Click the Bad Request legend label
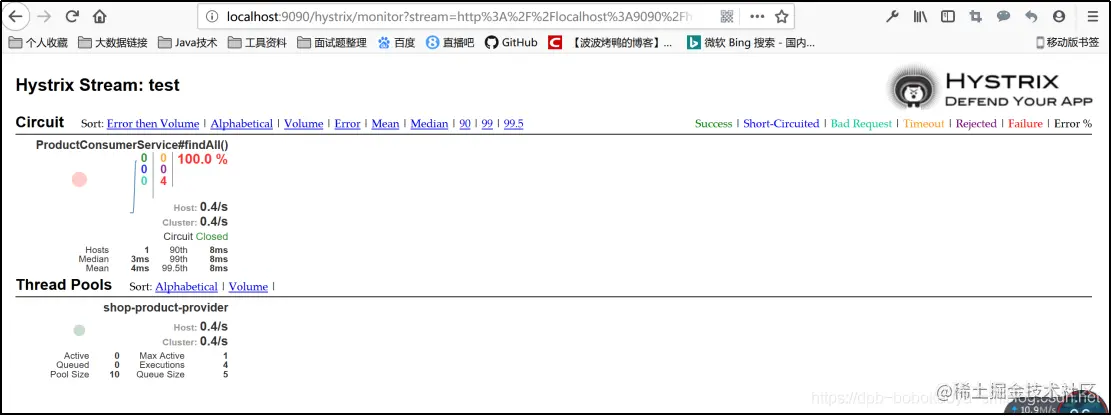Screen dimensions: 1111x416 861,124
